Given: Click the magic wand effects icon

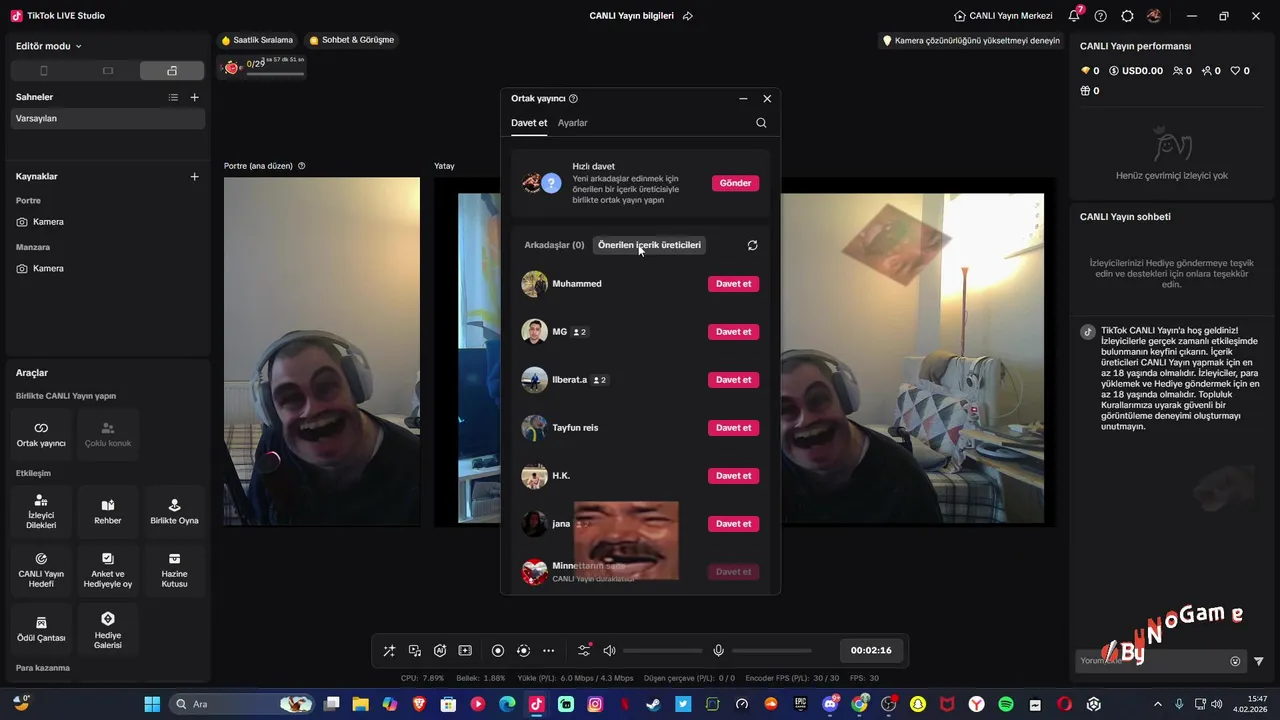Looking at the screenshot, I should click(389, 651).
